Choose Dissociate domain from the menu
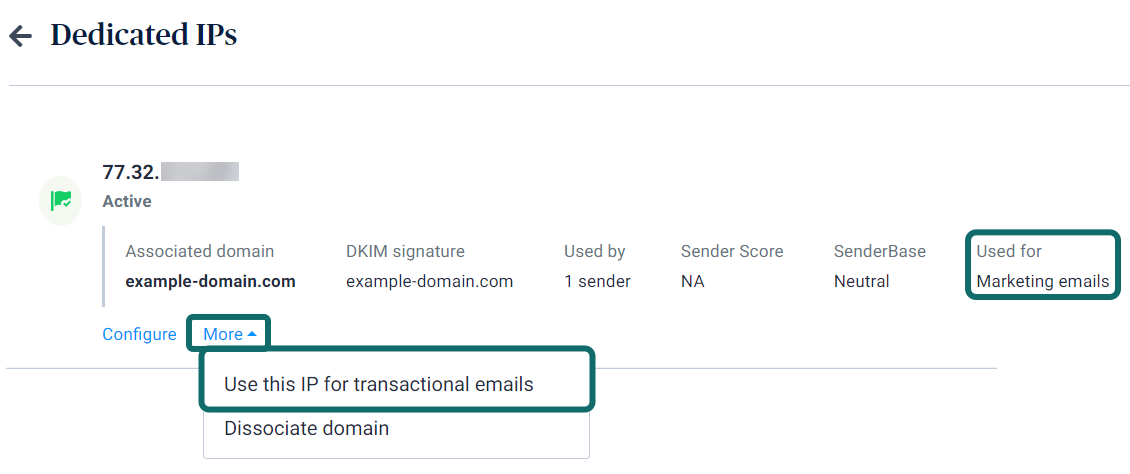This screenshot has width=1130, height=474. 306,429
